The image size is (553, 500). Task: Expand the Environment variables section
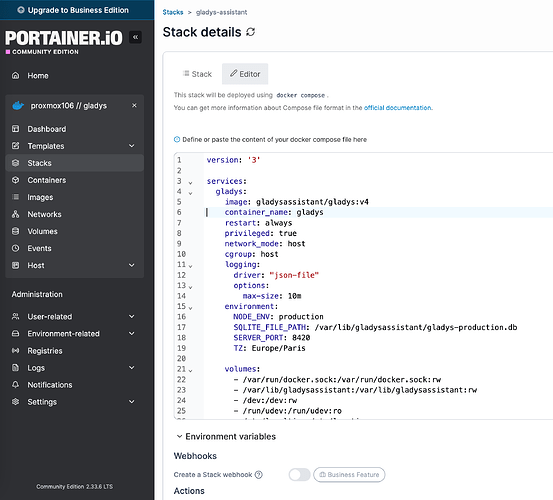coord(226,437)
